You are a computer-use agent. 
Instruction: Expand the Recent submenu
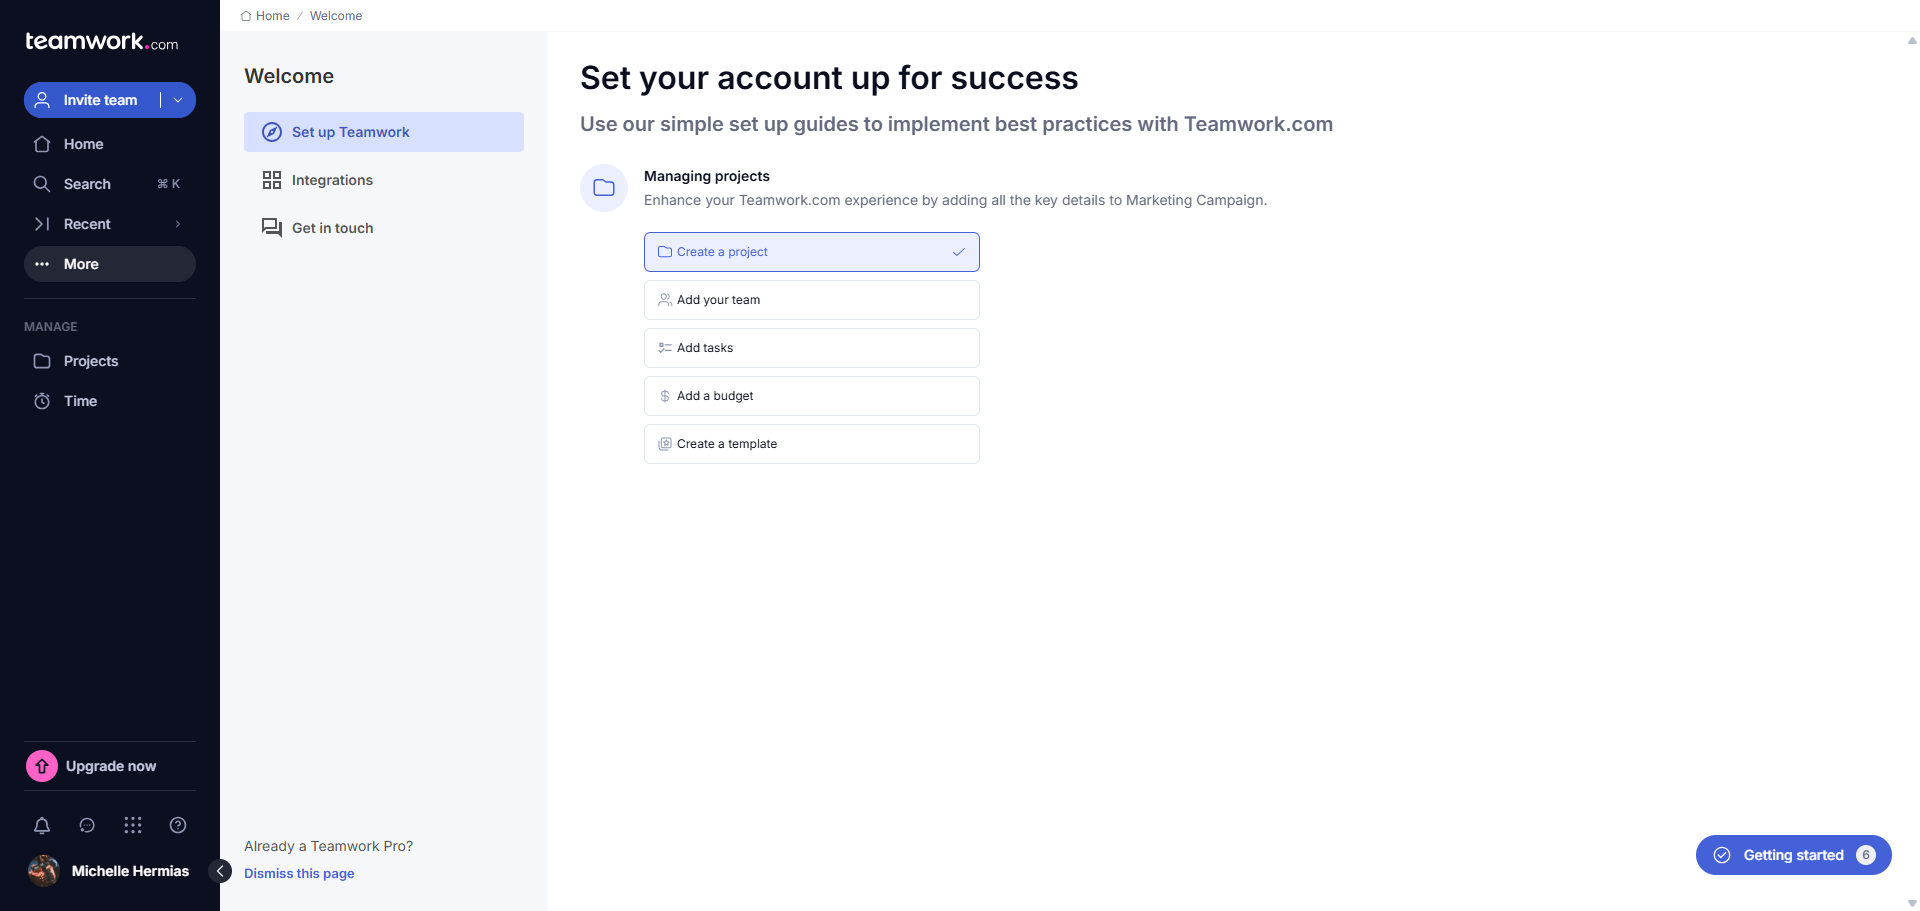tap(178, 224)
